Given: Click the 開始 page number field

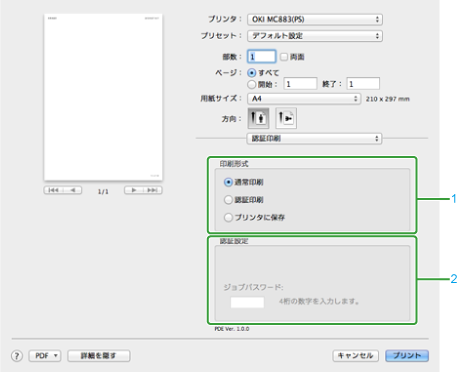Looking at the screenshot, I should point(300,84).
